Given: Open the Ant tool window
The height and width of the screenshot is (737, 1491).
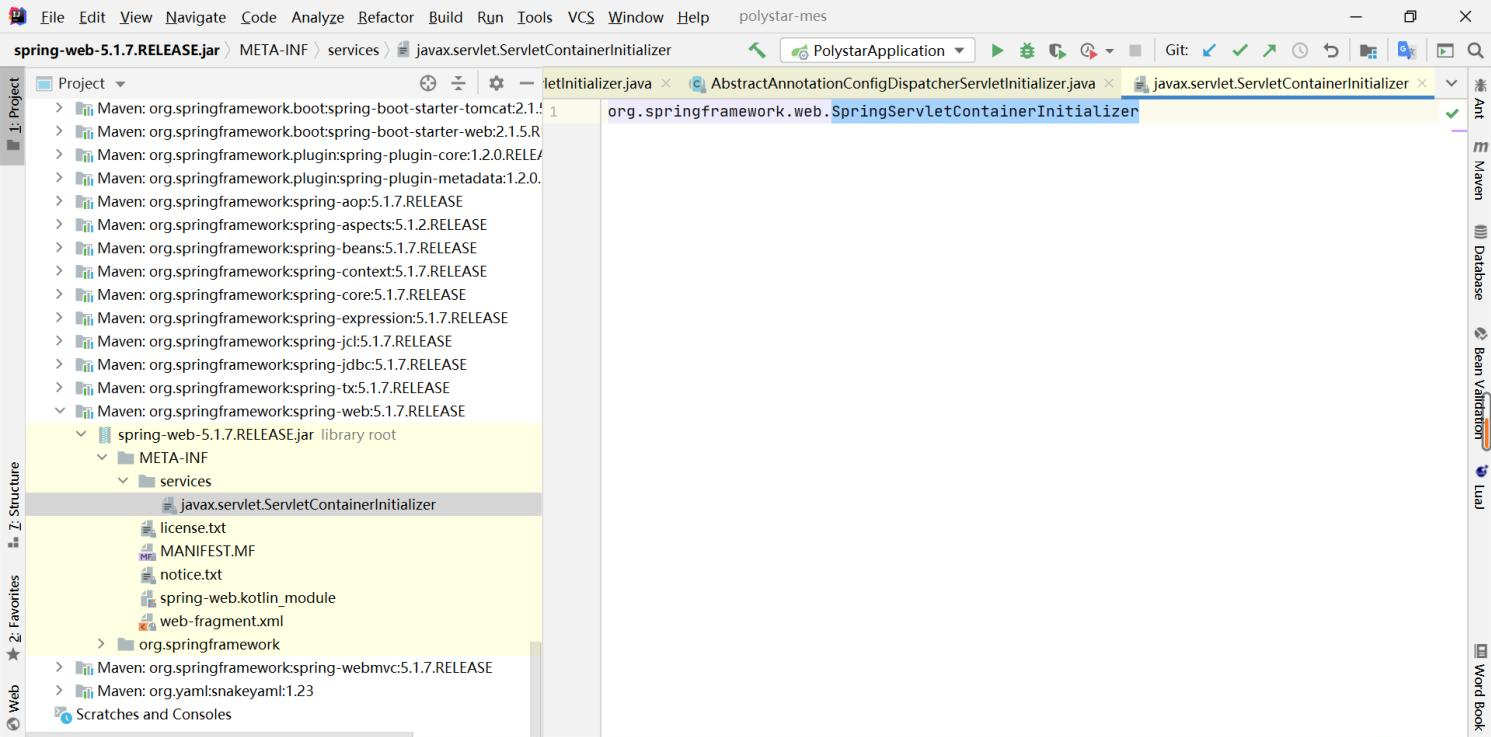Looking at the screenshot, I should (1479, 98).
